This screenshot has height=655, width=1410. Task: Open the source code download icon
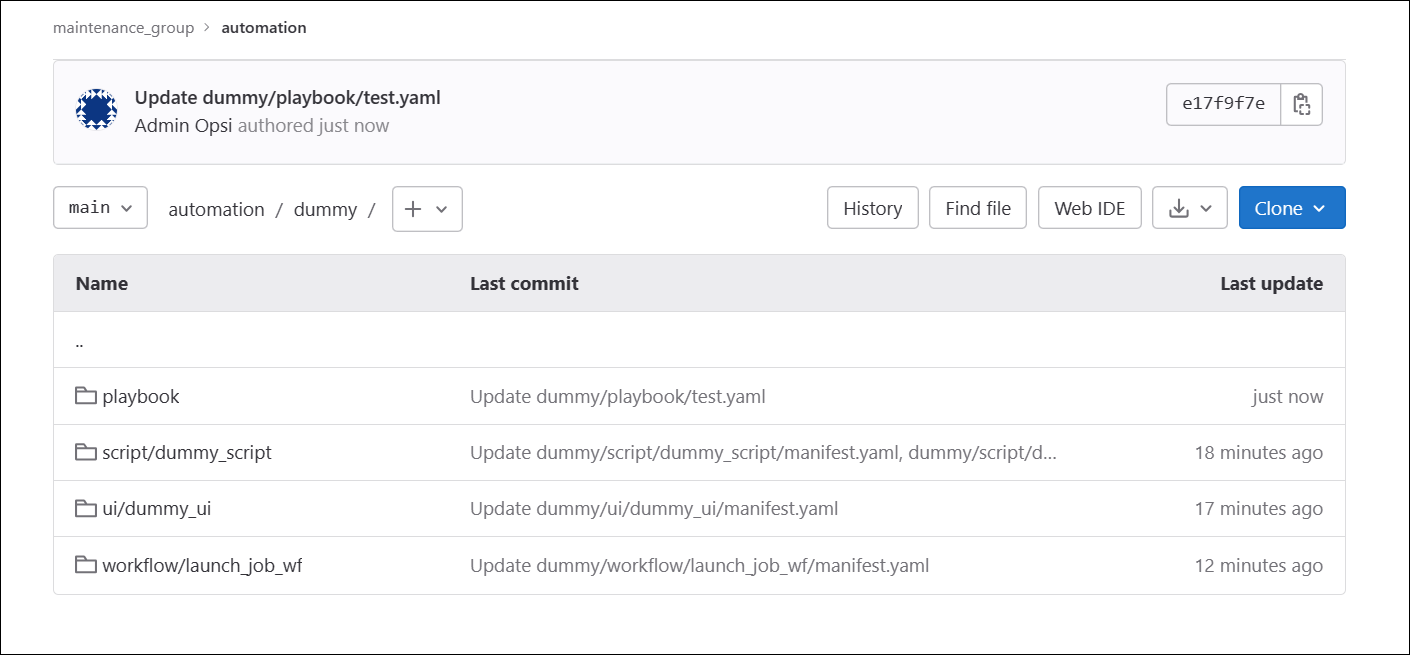click(1181, 207)
